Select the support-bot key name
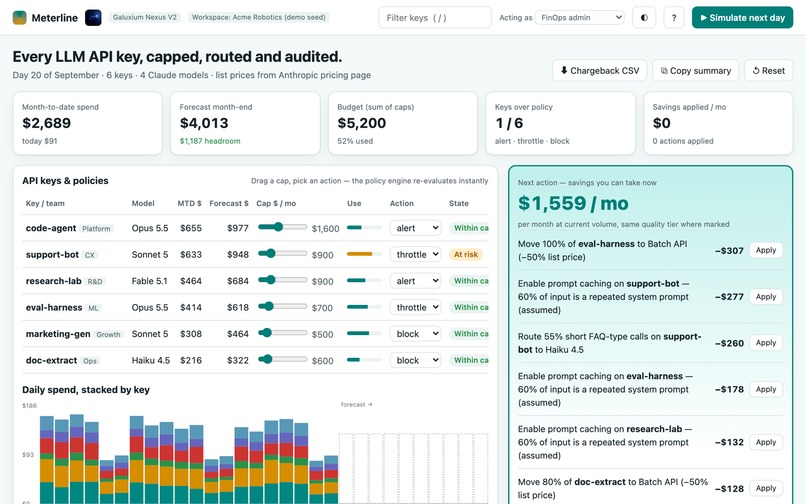This screenshot has height=504, width=806. (52, 255)
